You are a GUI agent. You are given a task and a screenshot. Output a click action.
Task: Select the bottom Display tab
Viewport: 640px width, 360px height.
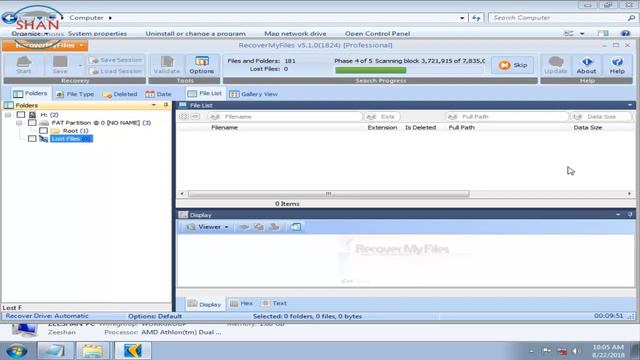click(x=204, y=304)
